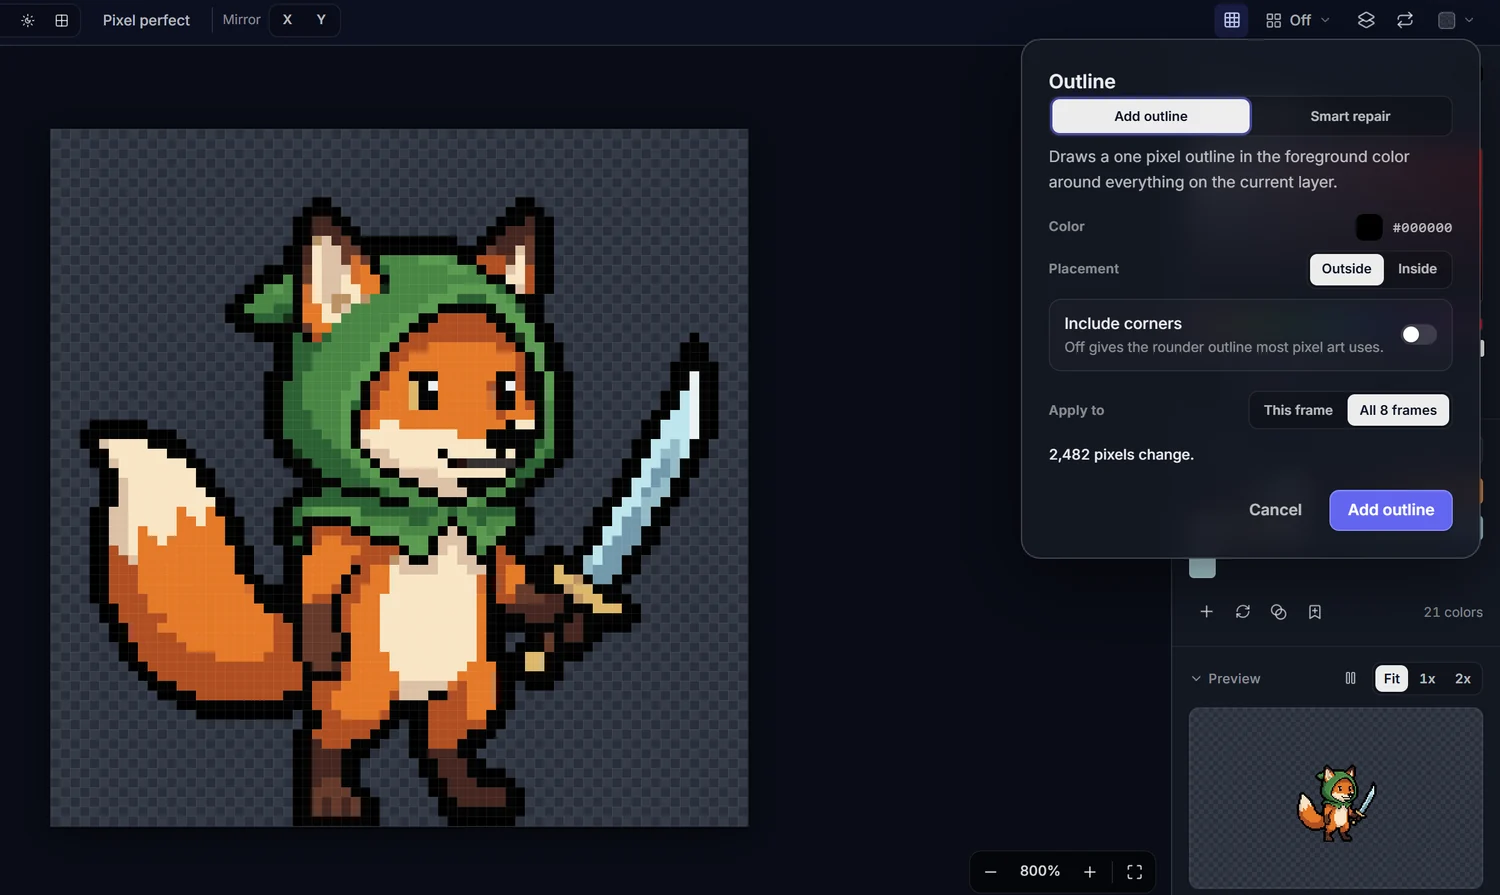Open the tile mode Off dropdown
This screenshot has height=895, width=1500.
click(x=1298, y=20)
